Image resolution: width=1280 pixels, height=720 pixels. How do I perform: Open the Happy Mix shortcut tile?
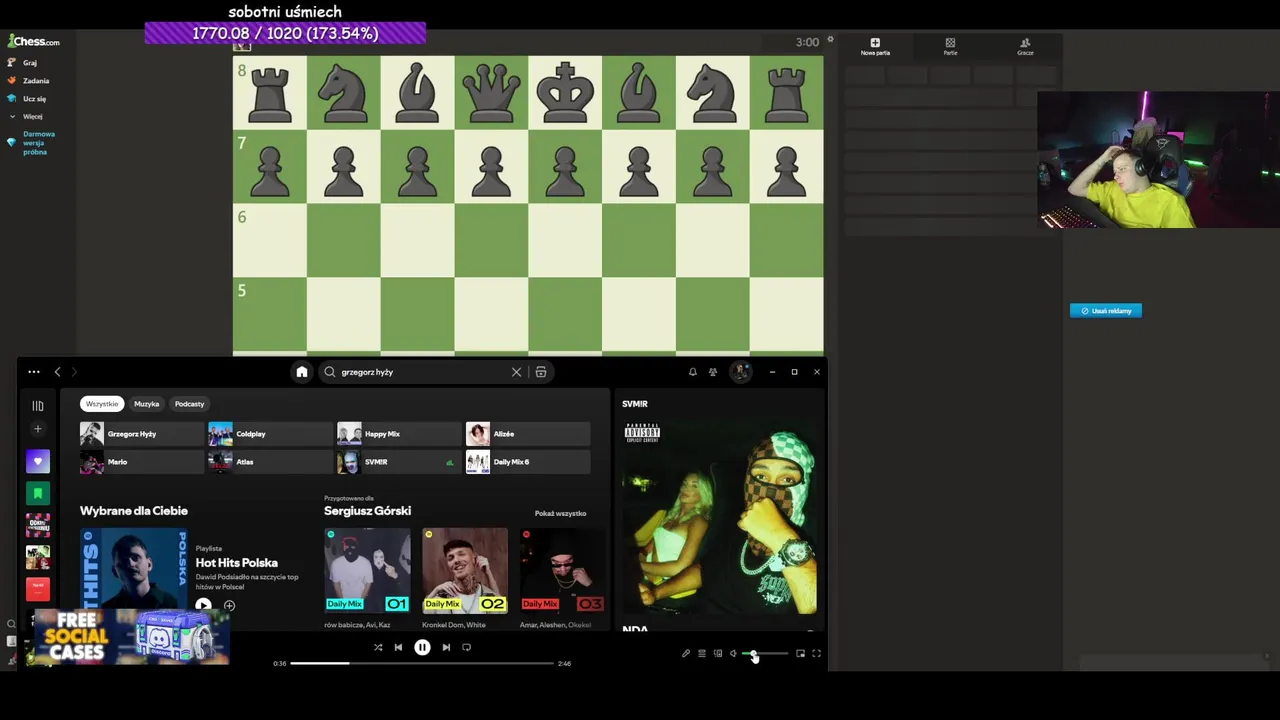[x=399, y=434]
